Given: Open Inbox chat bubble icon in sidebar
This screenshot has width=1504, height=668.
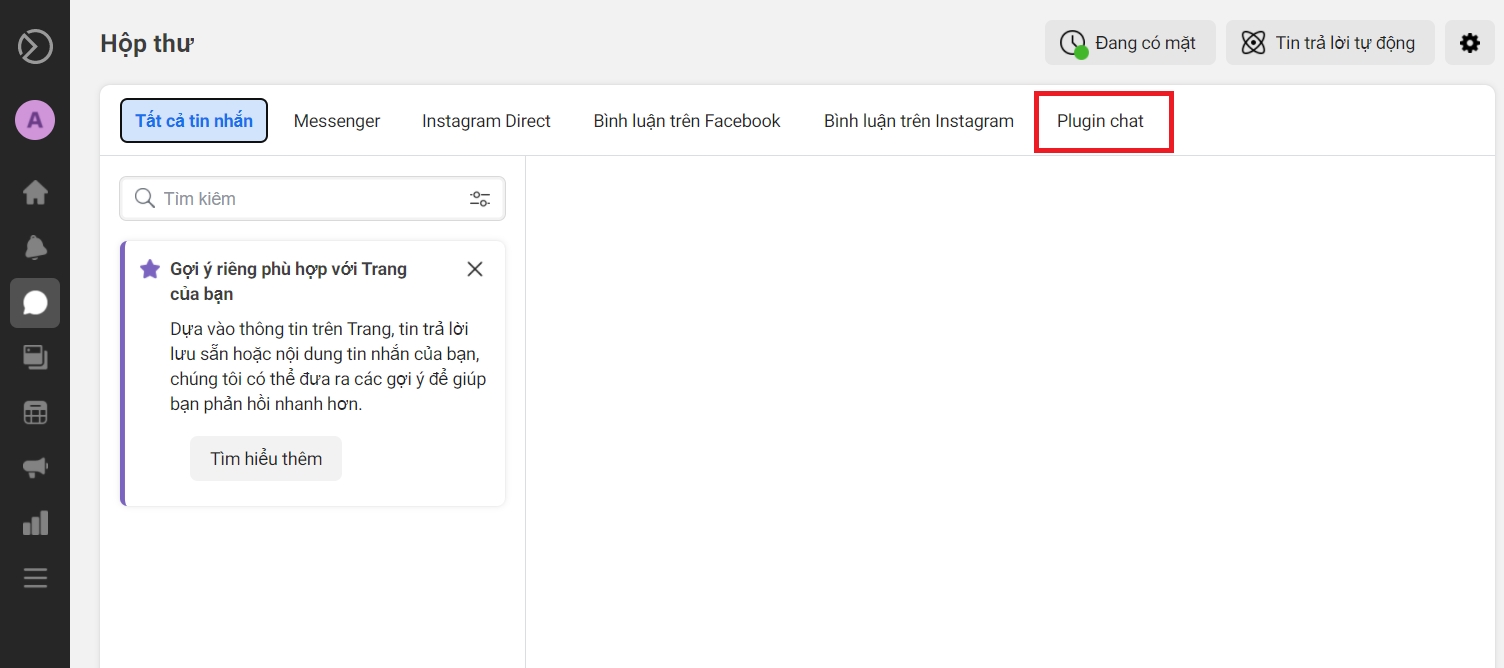Looking at the screenshot, I should click(x=35, y=303).
